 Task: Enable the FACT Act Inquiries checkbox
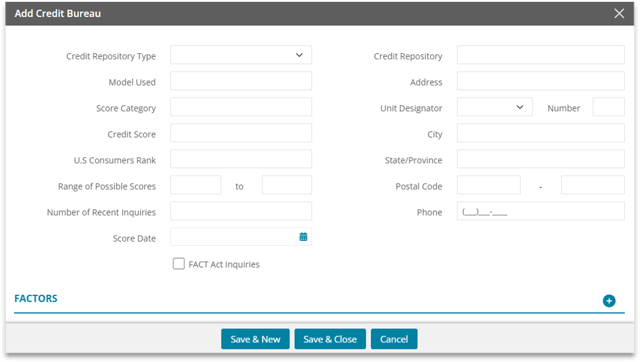click(178, 264)
